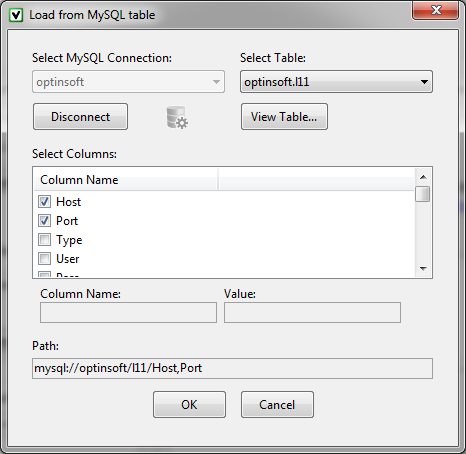Click the column list scroll down arrow
This screenshot has width=466, height=454.
point(423,268)
